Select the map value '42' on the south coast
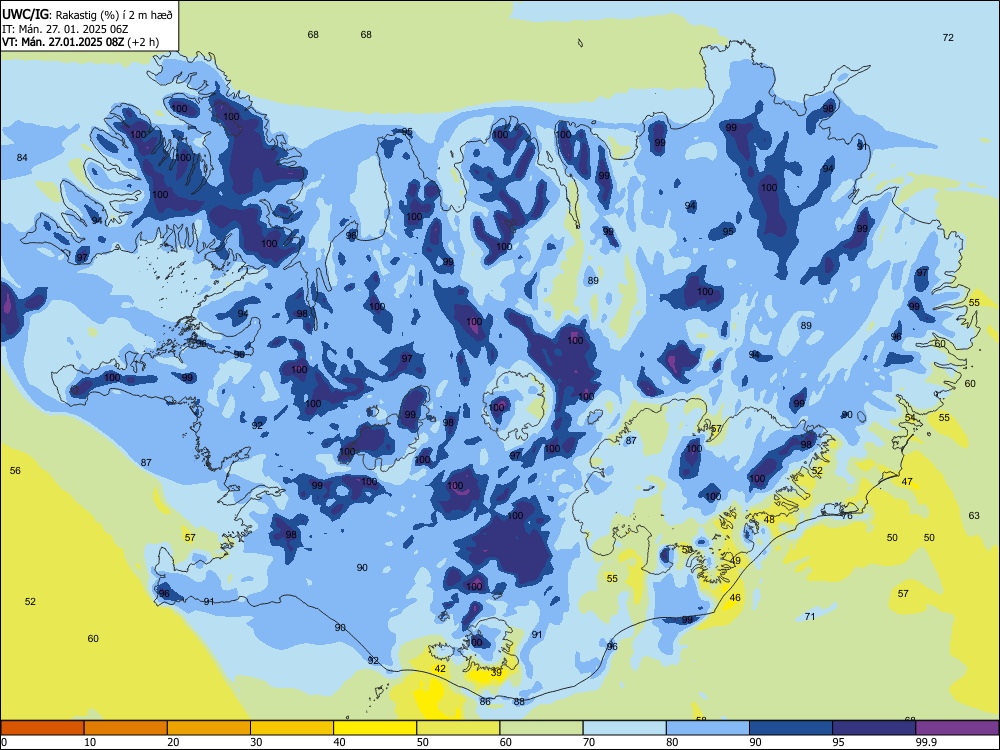This screenshot has width=1000, height=750. tap(440, 668)
